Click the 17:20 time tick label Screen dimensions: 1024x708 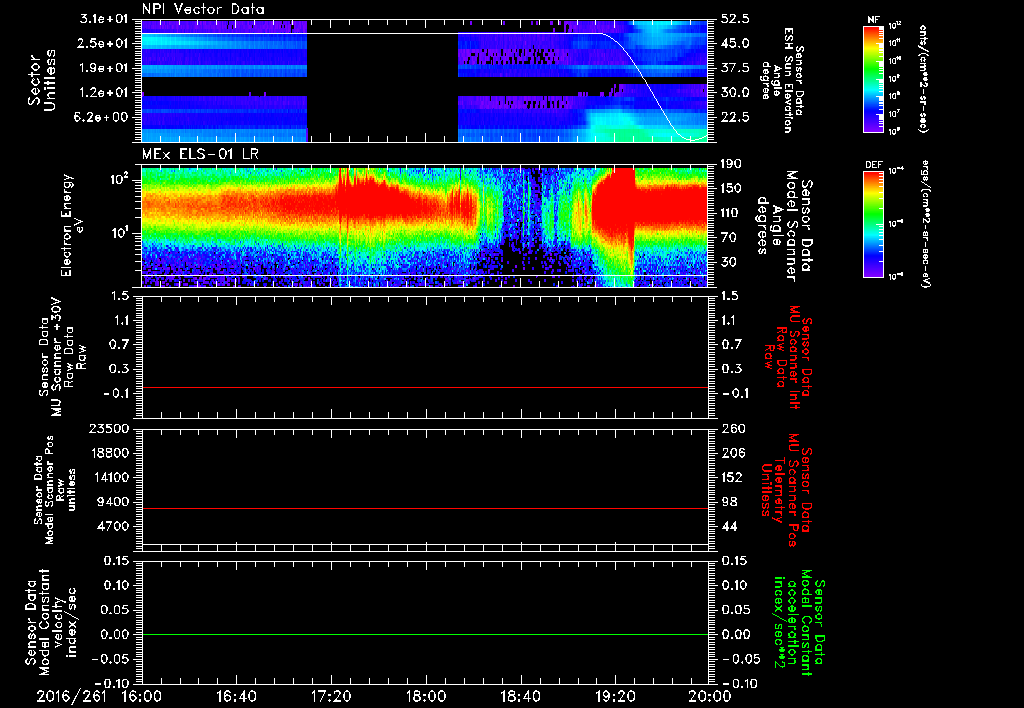(x=331, y=696)
